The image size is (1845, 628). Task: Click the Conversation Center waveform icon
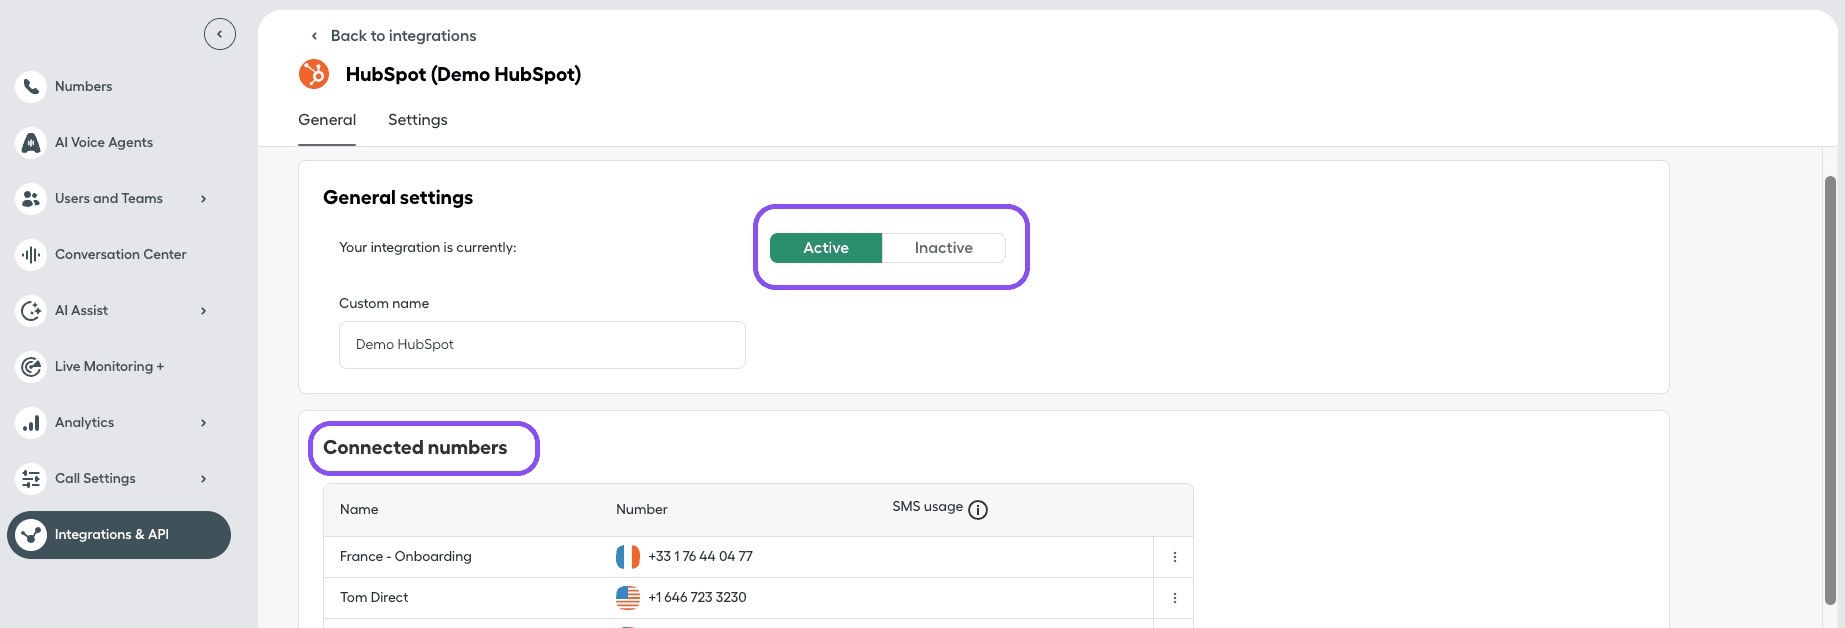pos(32,255)
